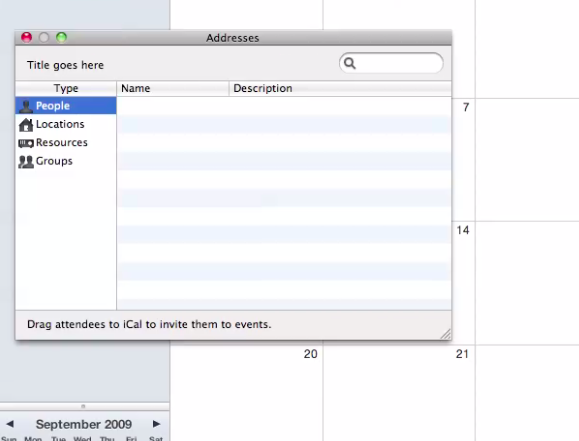The width and height of the screenshot is (579, 441).
Task: Click day 14 in iCal month view
Action: pyautogui.click(x=463, y=230)
